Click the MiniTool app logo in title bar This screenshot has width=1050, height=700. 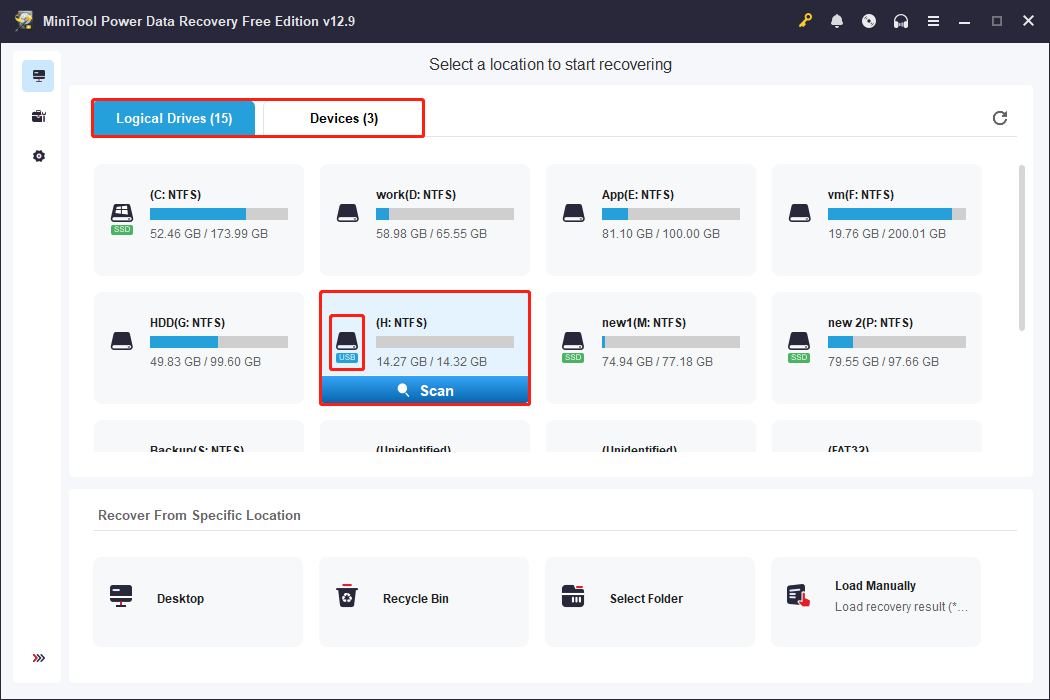(24, 21)
